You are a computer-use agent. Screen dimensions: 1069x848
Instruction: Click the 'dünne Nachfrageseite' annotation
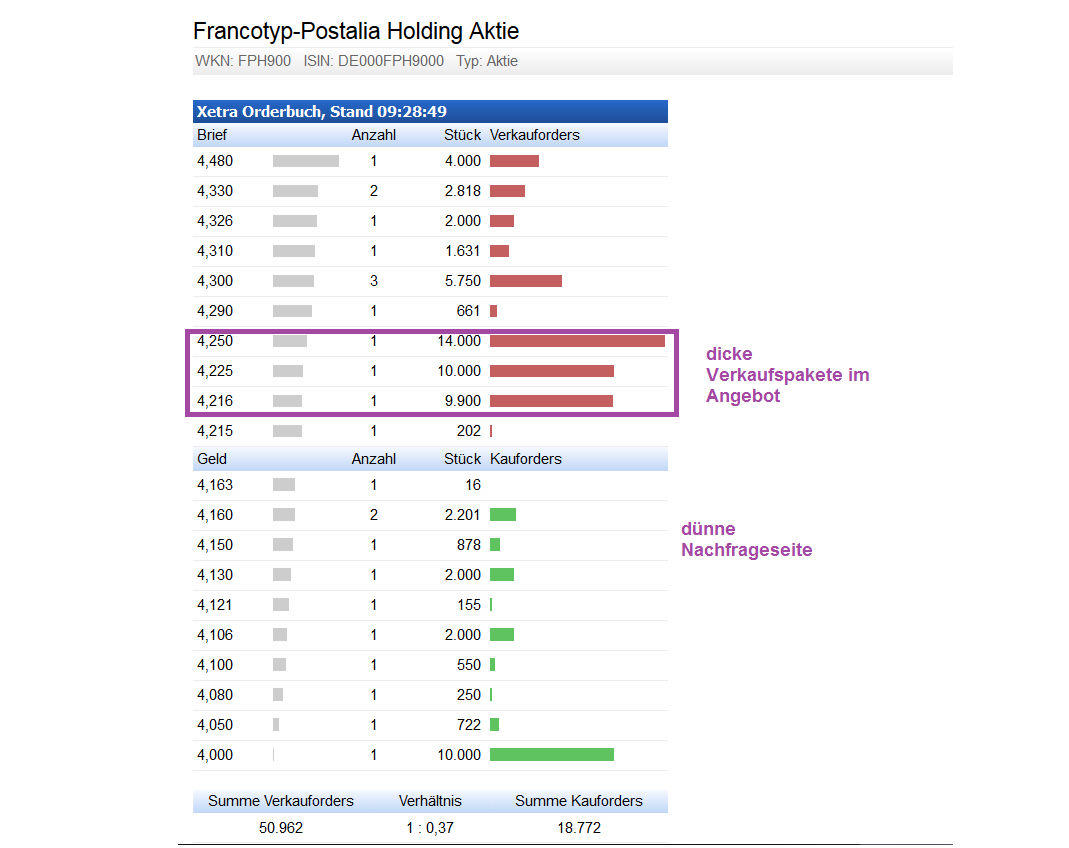746,540
